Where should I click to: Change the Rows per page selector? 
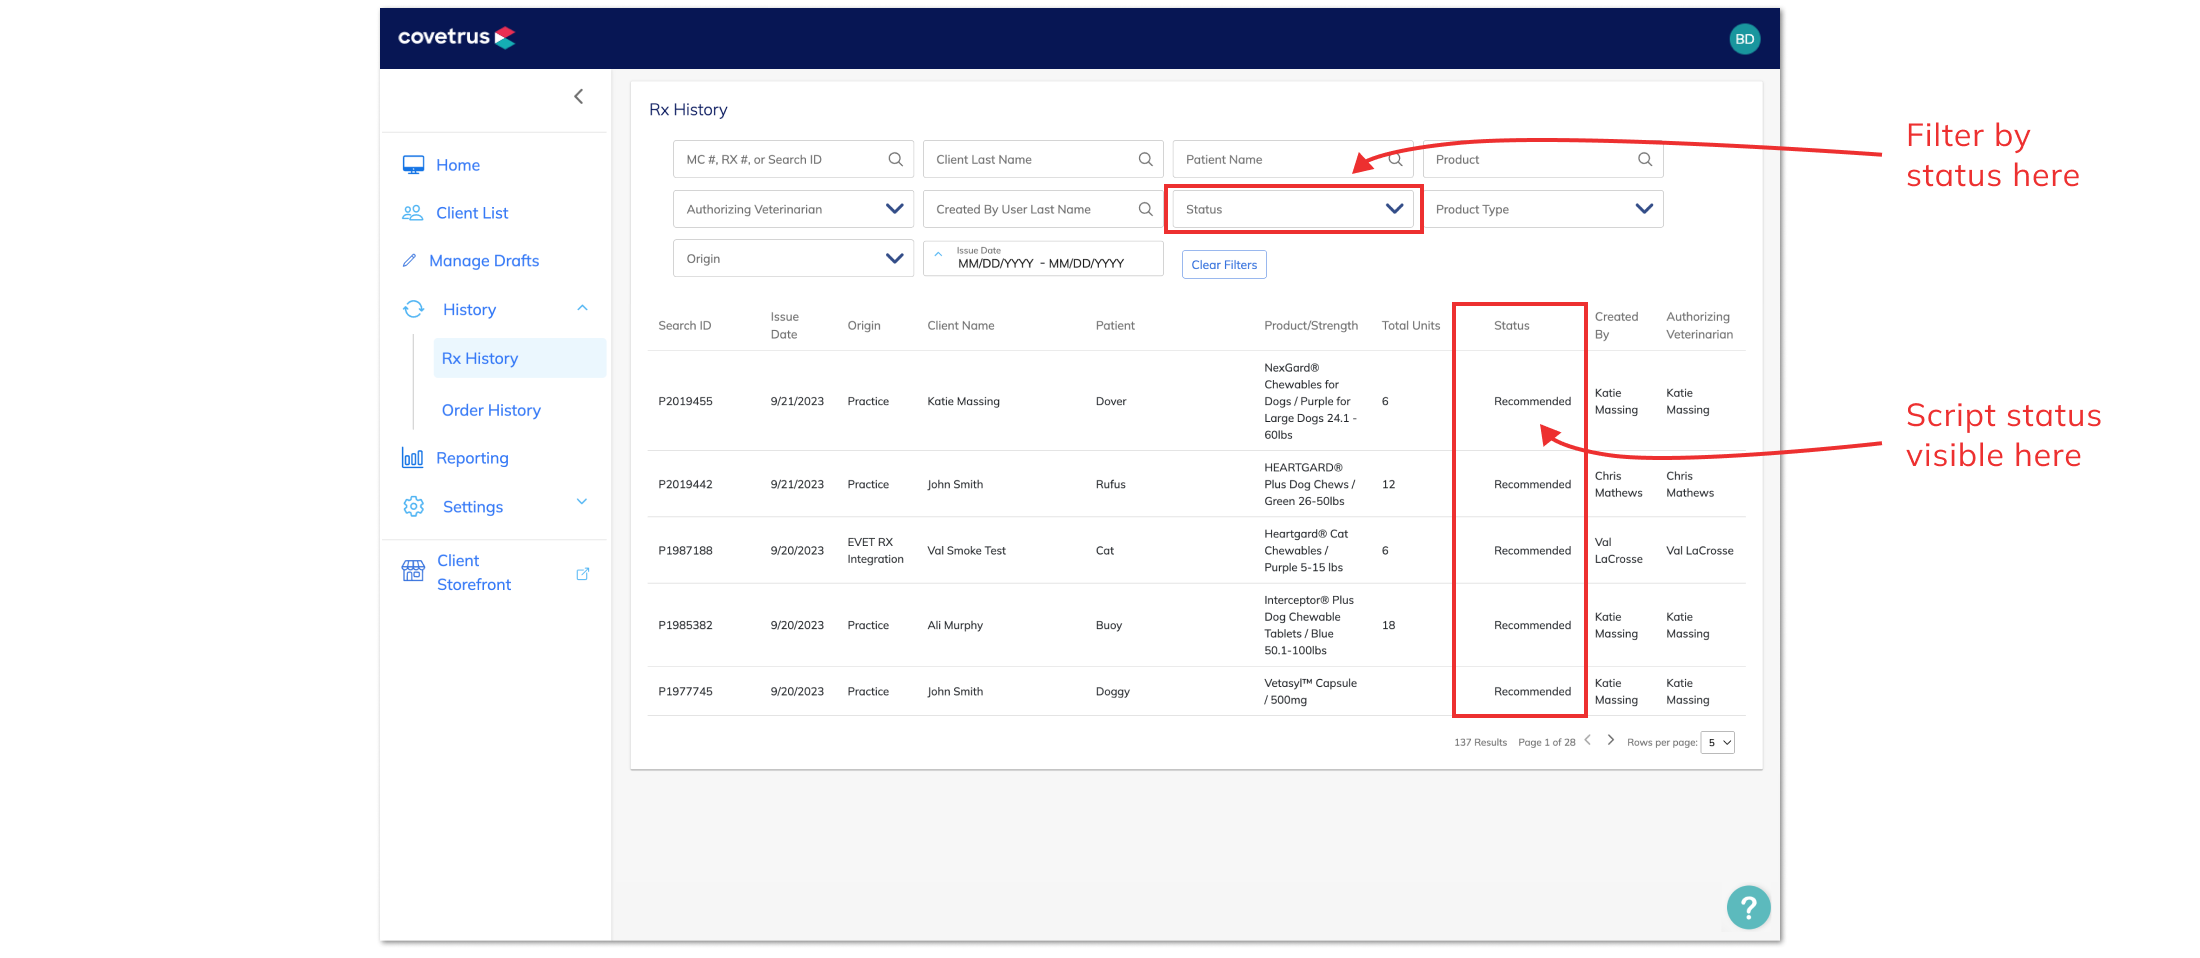(x=1717, y=742)
